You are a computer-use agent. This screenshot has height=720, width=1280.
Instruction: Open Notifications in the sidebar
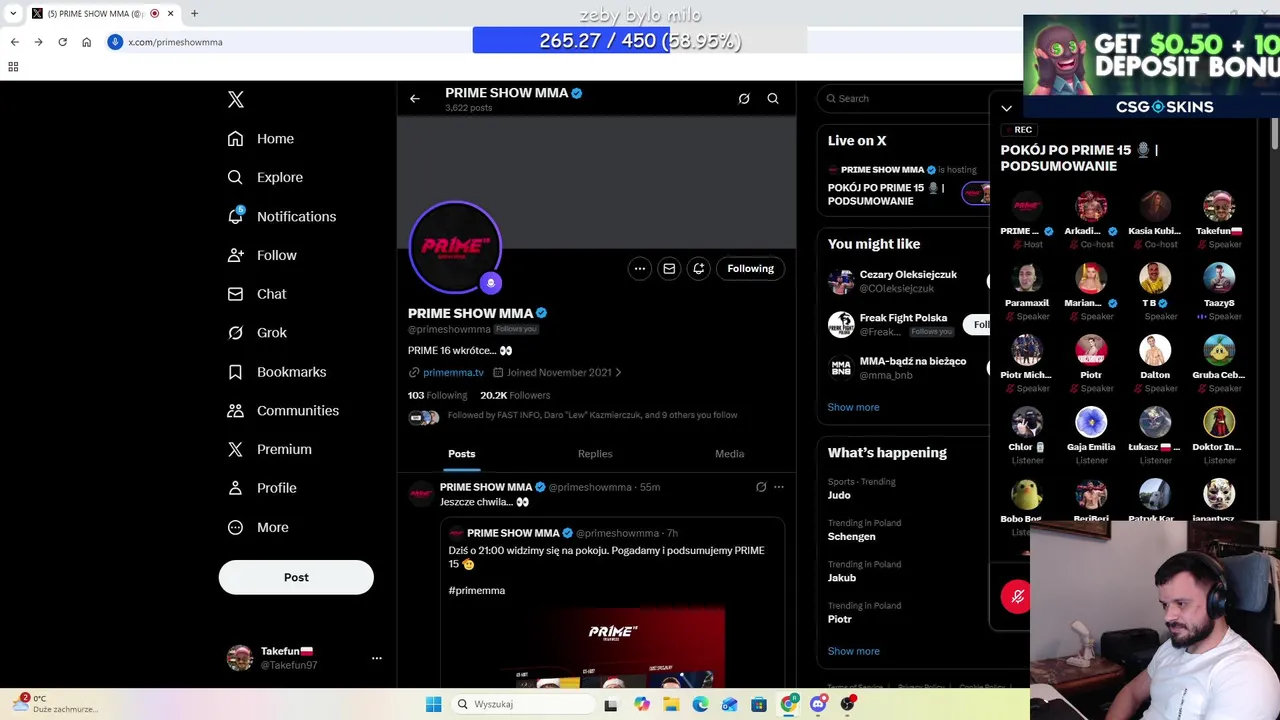pos(282,216)
